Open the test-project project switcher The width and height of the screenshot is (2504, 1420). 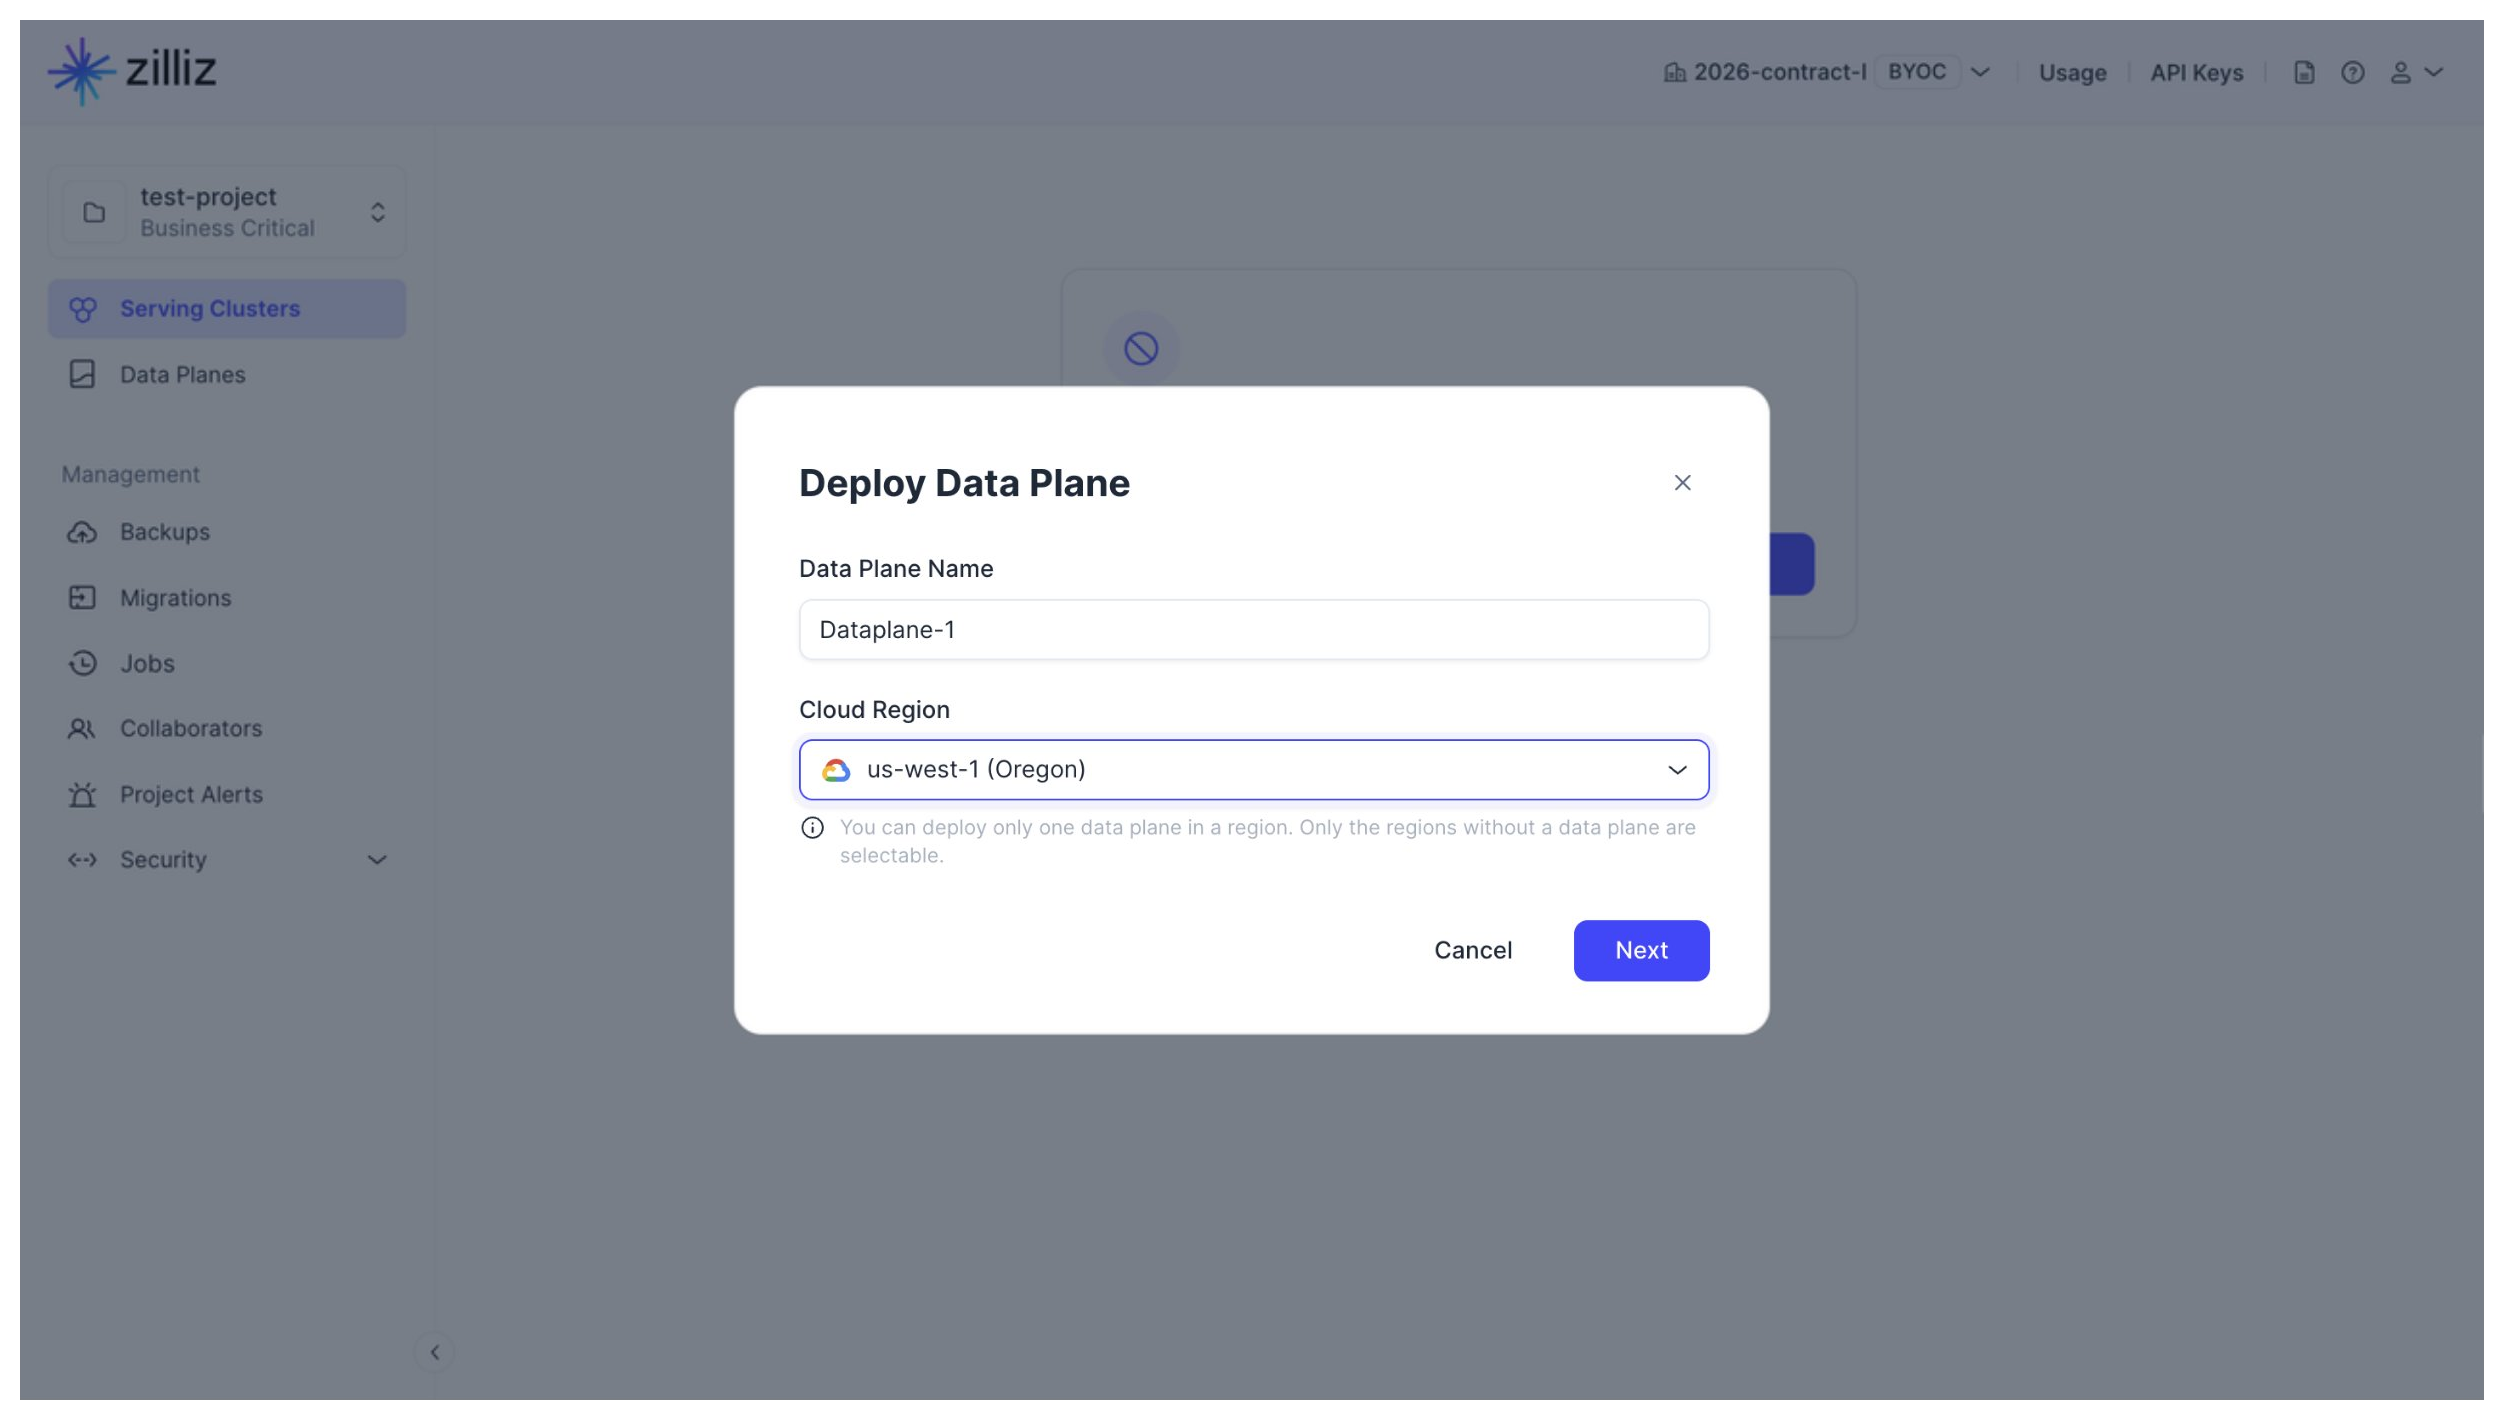tap(227, 212)
